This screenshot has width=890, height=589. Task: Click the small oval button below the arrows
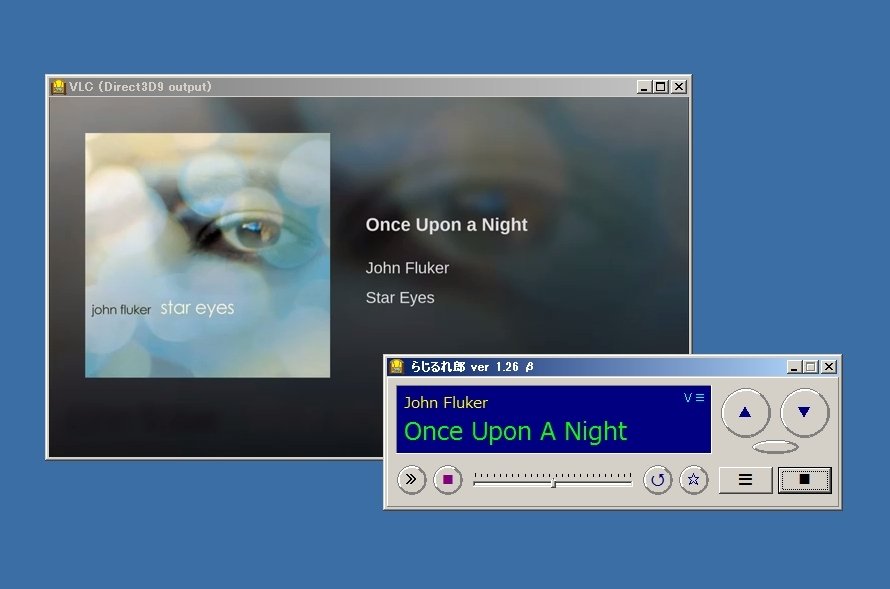click(x=775, y=447)
